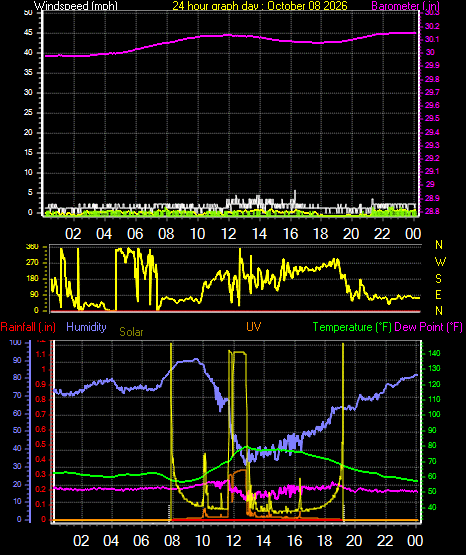Viewport: 466px width, 555px height.
Task: Click the 0.3 rainfall scale value
Action: coord(41,475)
